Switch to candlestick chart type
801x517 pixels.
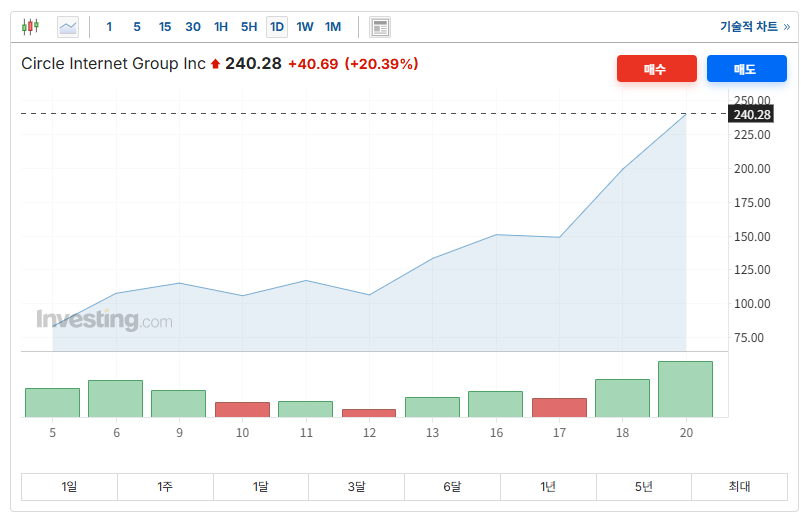pyautogui.click(x=30, y=27)
